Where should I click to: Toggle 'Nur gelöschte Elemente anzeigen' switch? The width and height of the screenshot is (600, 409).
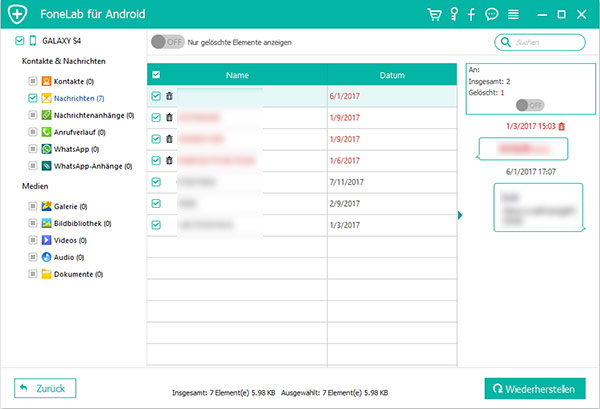(x=166, y=42)
